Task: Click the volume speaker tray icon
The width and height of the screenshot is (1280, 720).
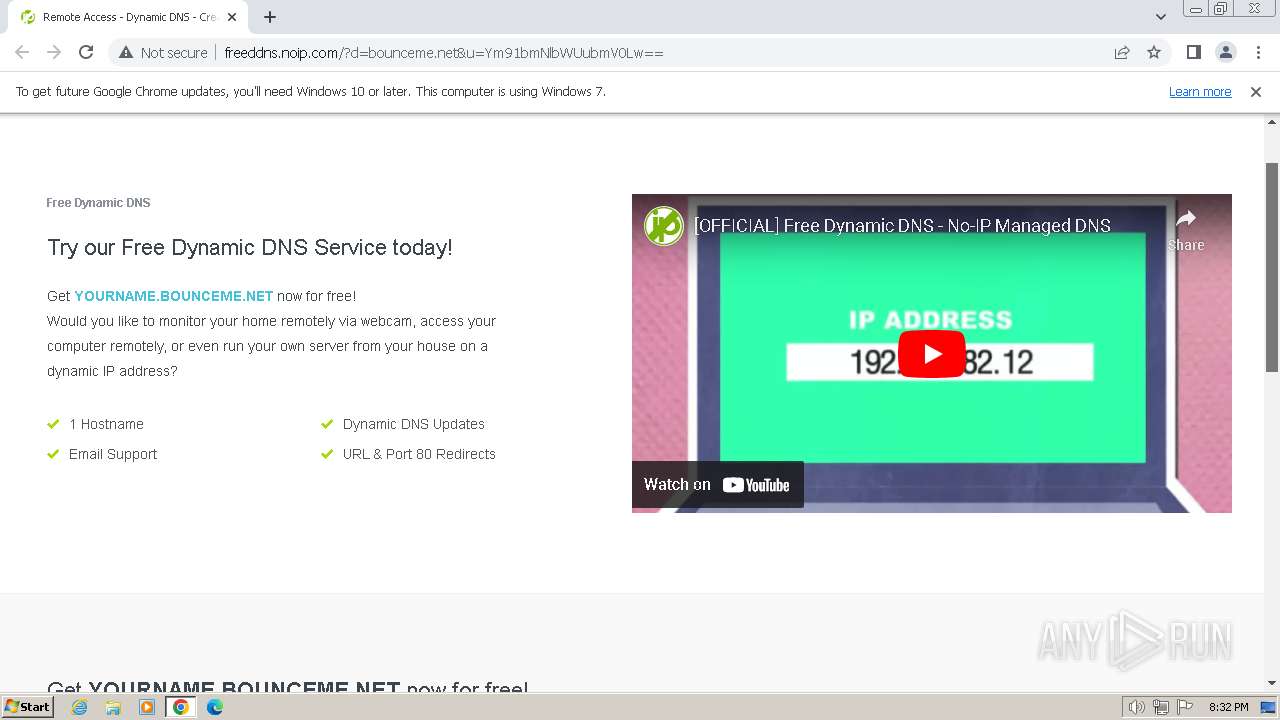Action: [x=1137, y=707]
